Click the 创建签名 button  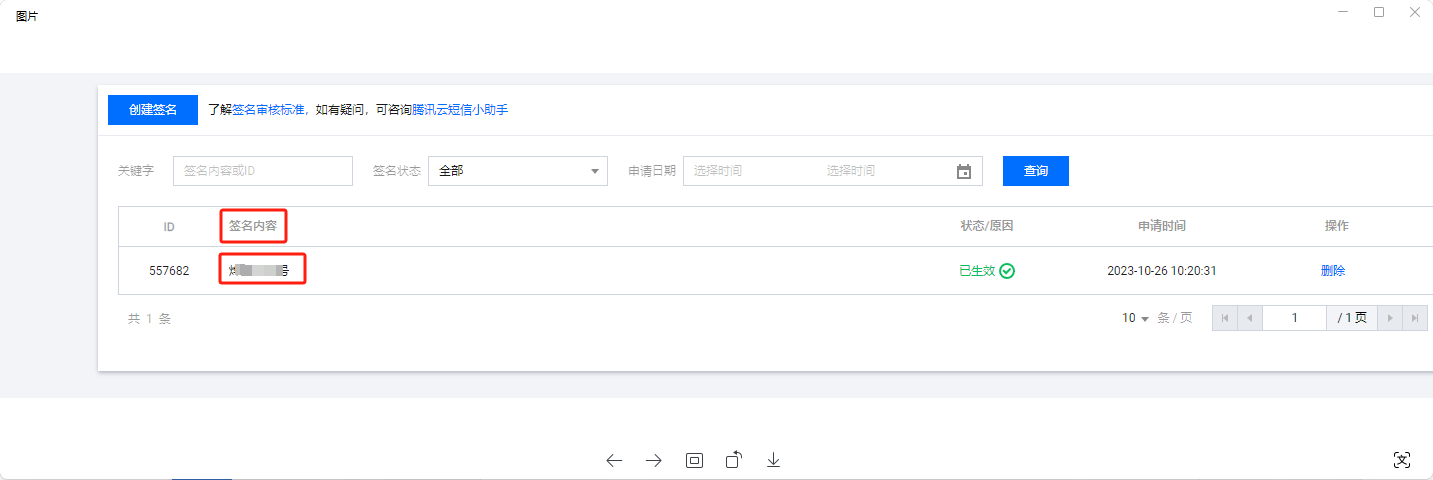coord(153,110)
